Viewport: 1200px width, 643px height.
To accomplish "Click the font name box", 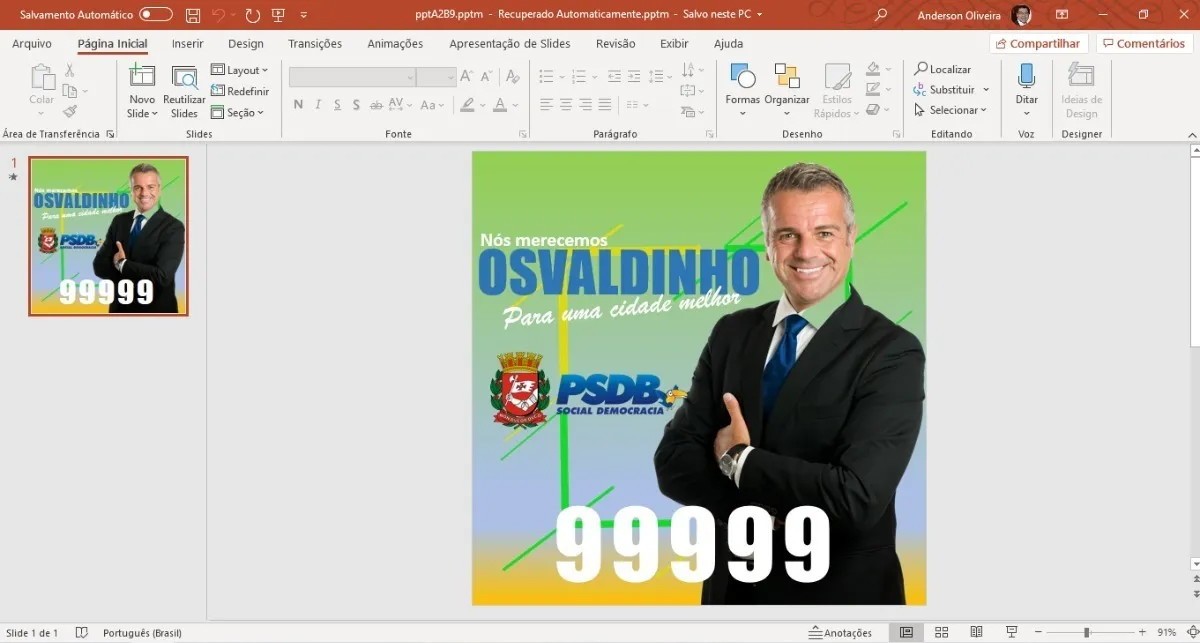I will [x=352, y=77].
